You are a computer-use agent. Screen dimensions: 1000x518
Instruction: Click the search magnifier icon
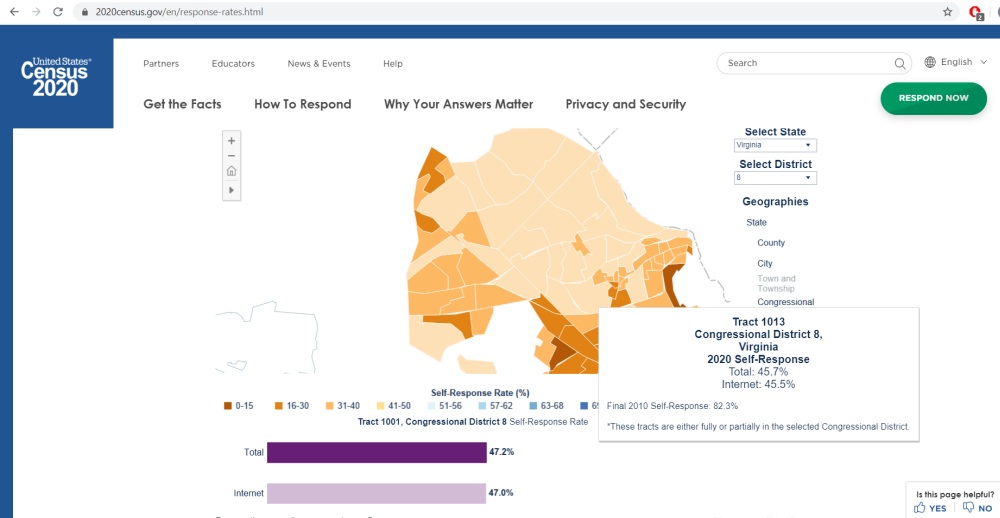pos(900,63)
